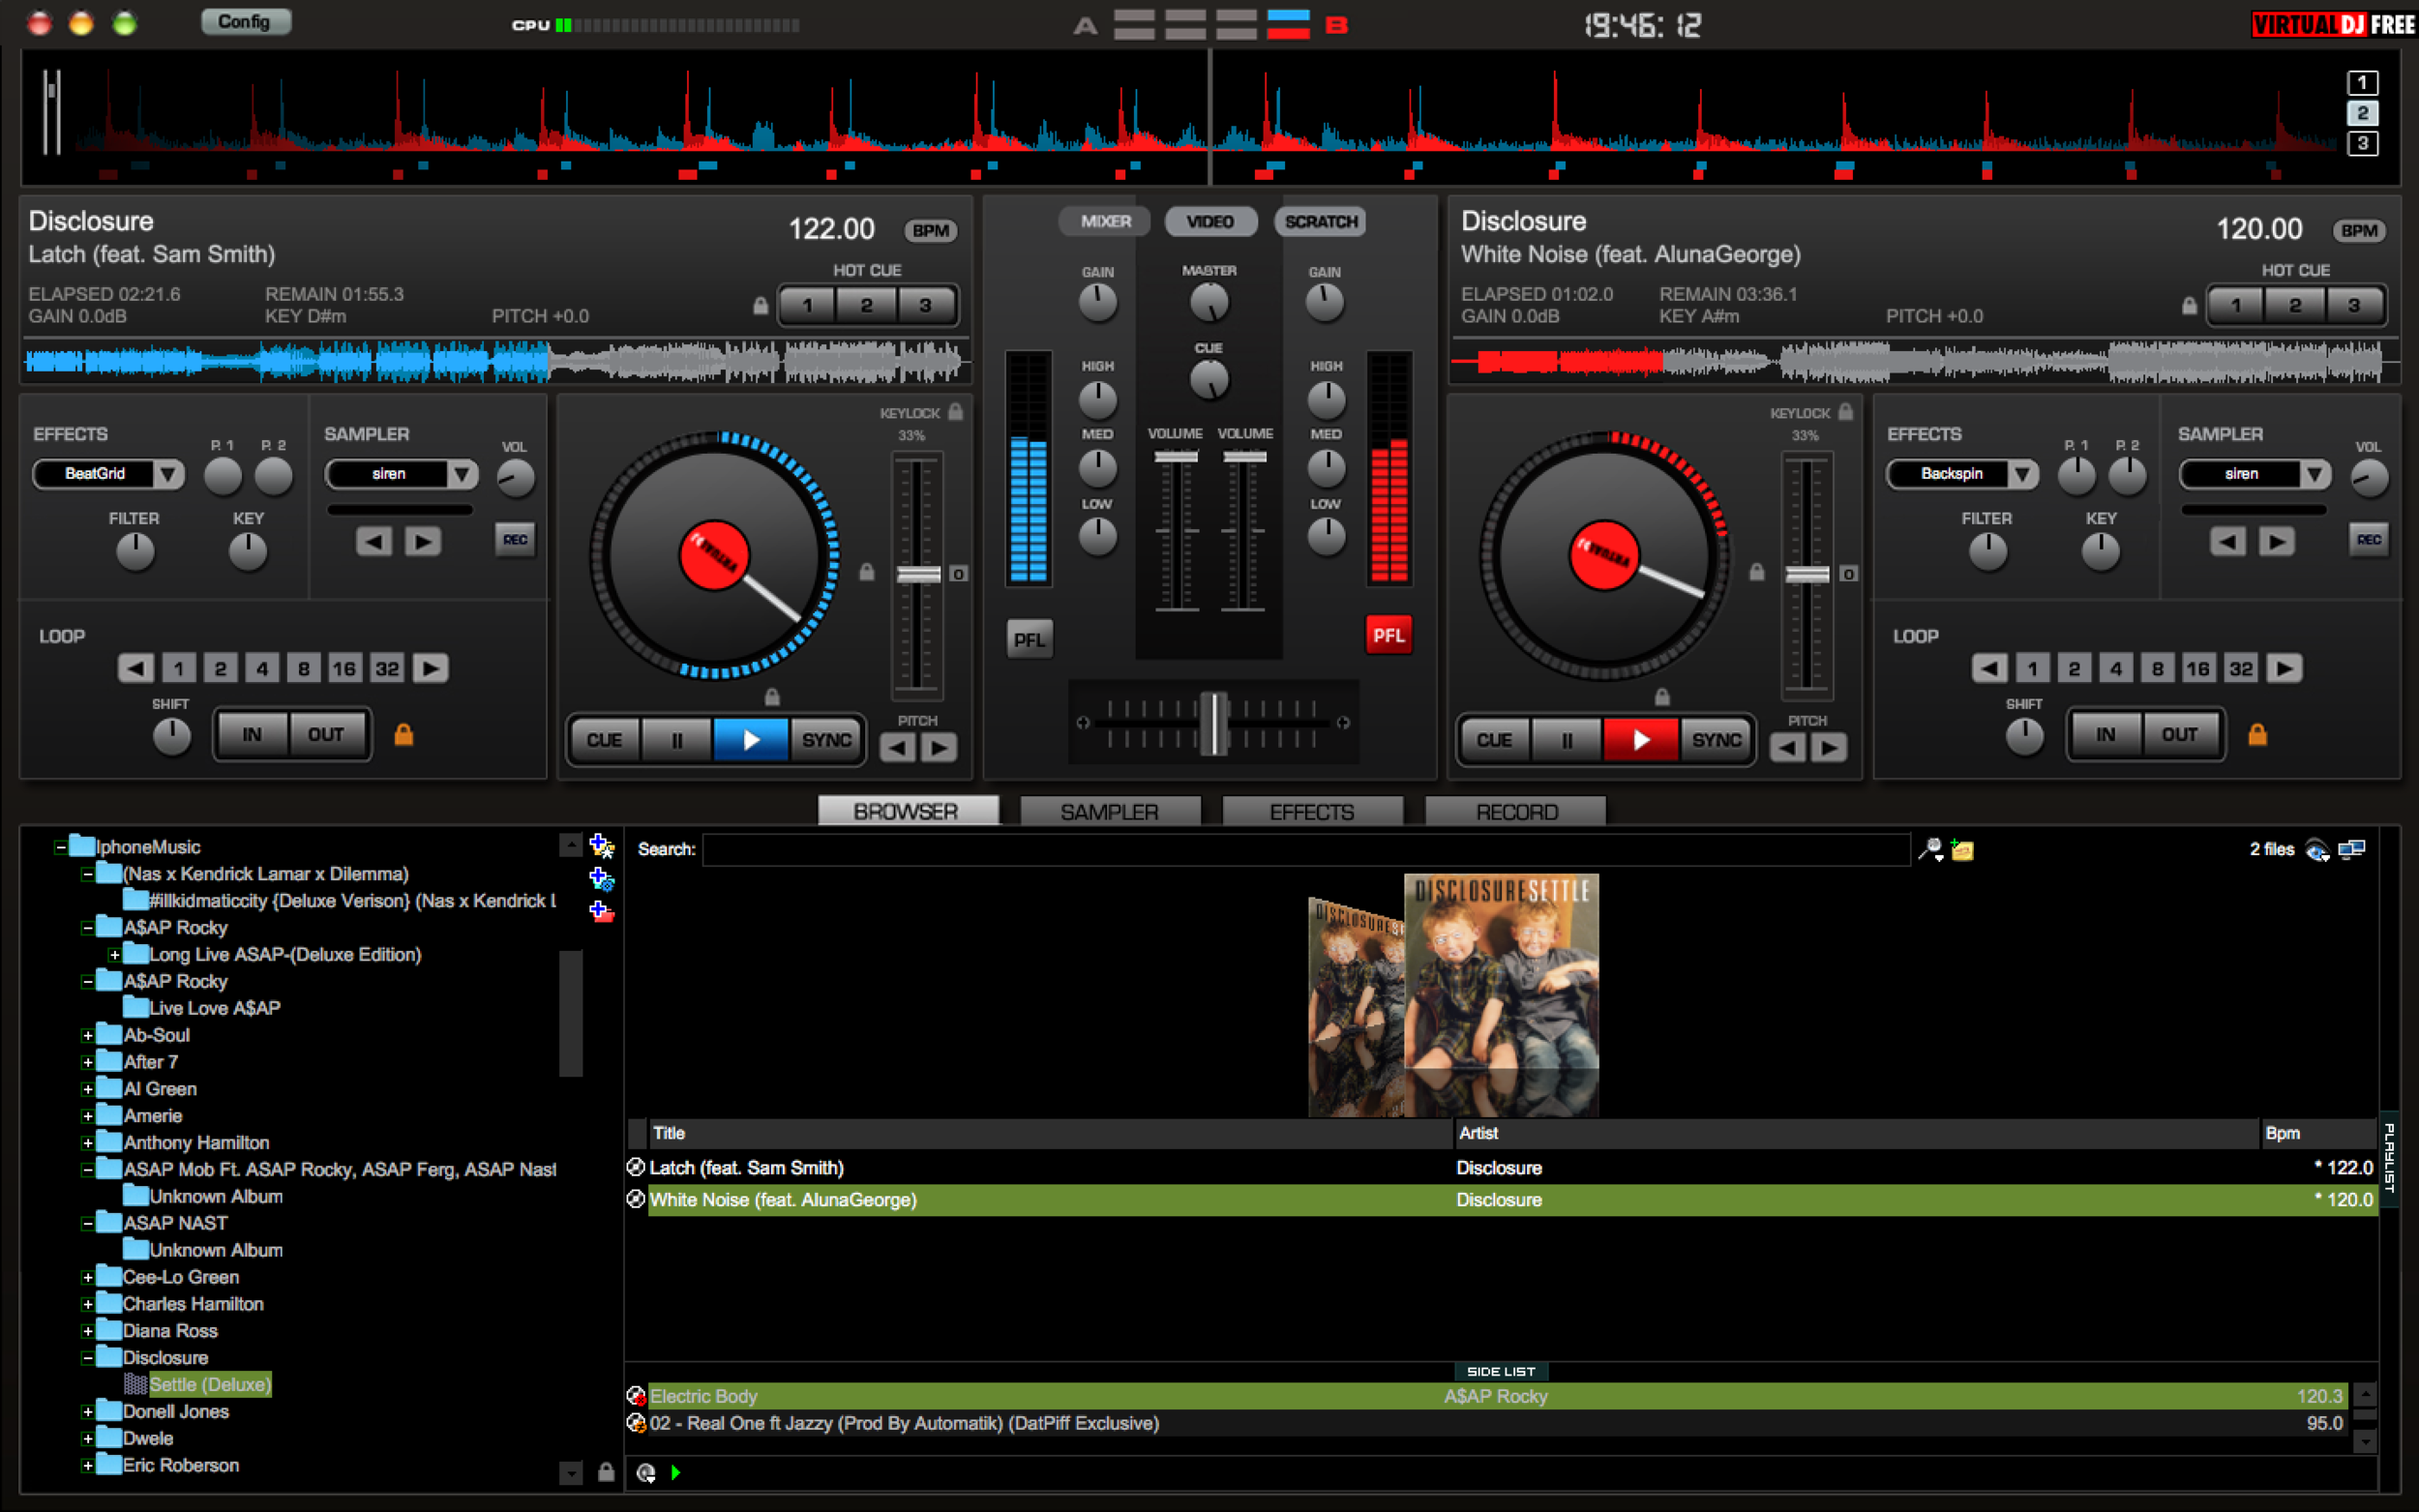Click the search options magnifier icon

coord(1931,850)
